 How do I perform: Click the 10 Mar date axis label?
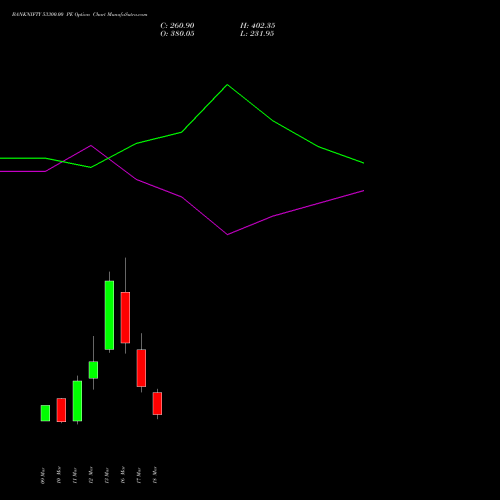59,475
